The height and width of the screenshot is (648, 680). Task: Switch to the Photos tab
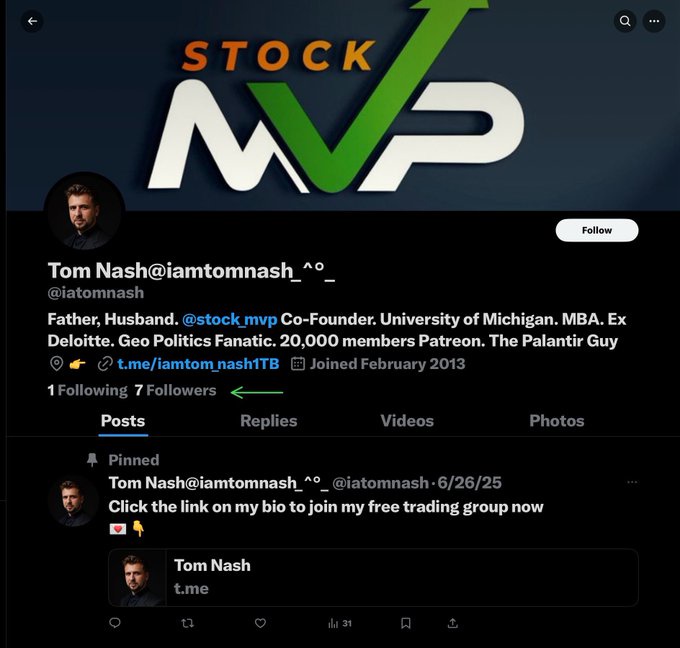pos(556,421)
